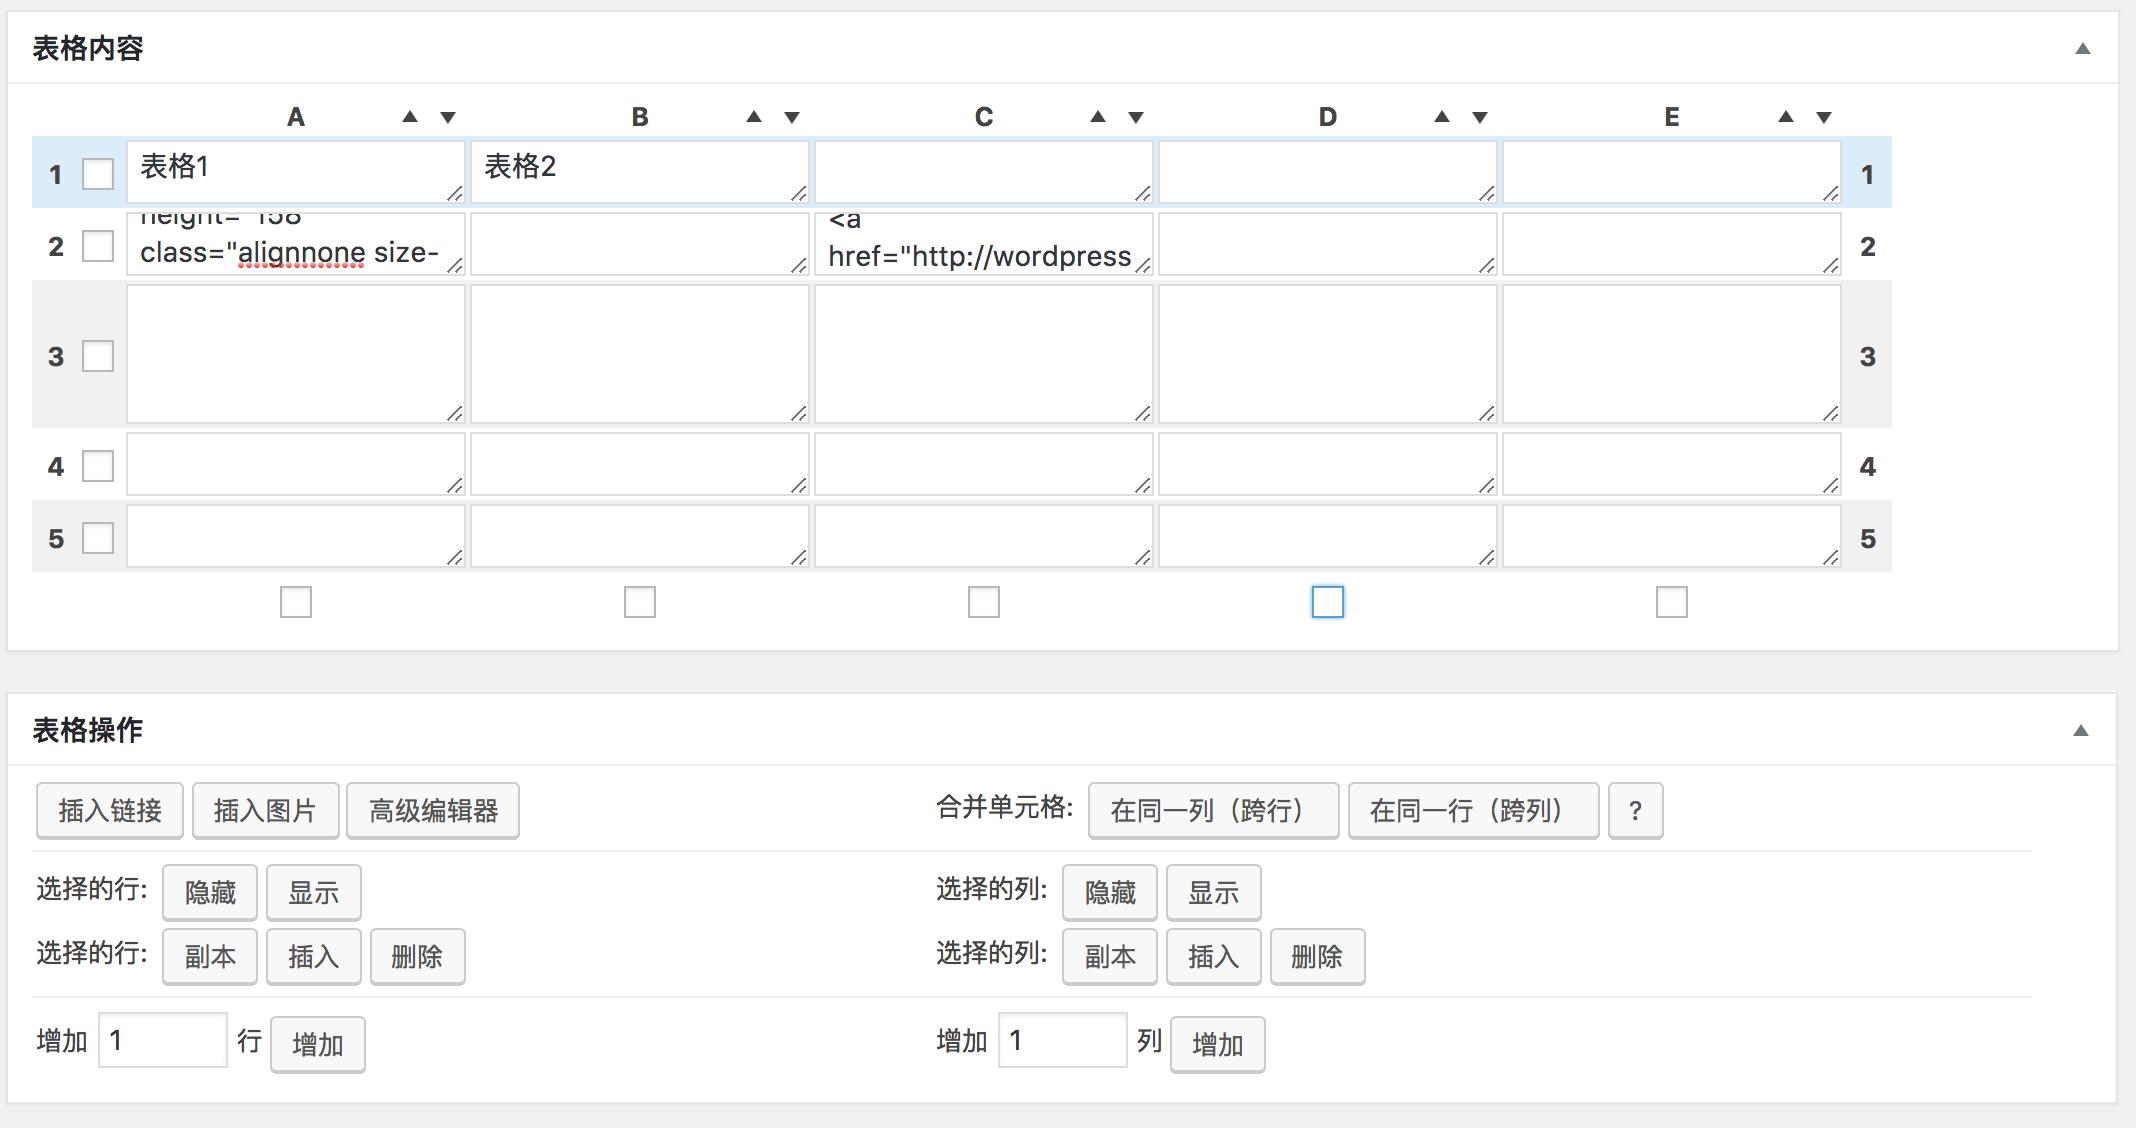The image size is (2136, 1128).
Task: Sort column A descending with down arrow
Action: 448,115
